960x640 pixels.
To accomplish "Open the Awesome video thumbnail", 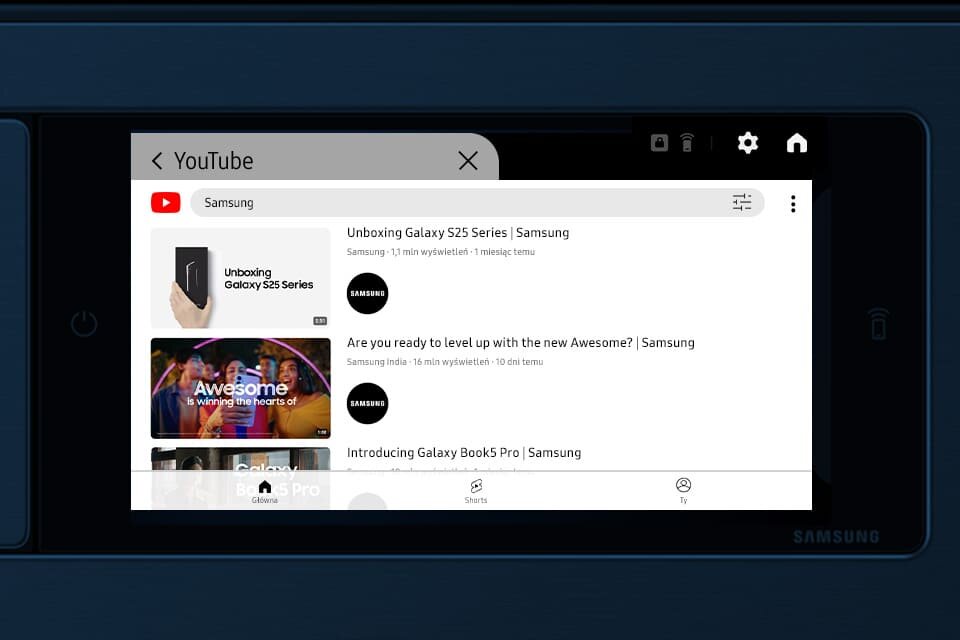I will 240,388.
